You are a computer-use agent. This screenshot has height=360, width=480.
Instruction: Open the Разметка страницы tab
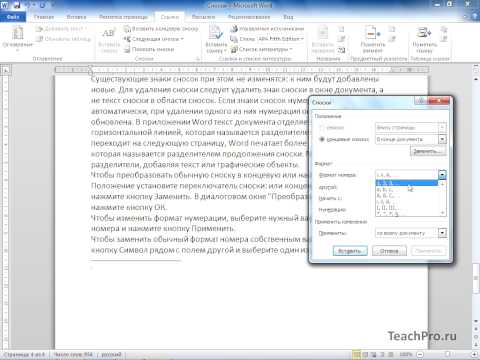click(123, 17)
